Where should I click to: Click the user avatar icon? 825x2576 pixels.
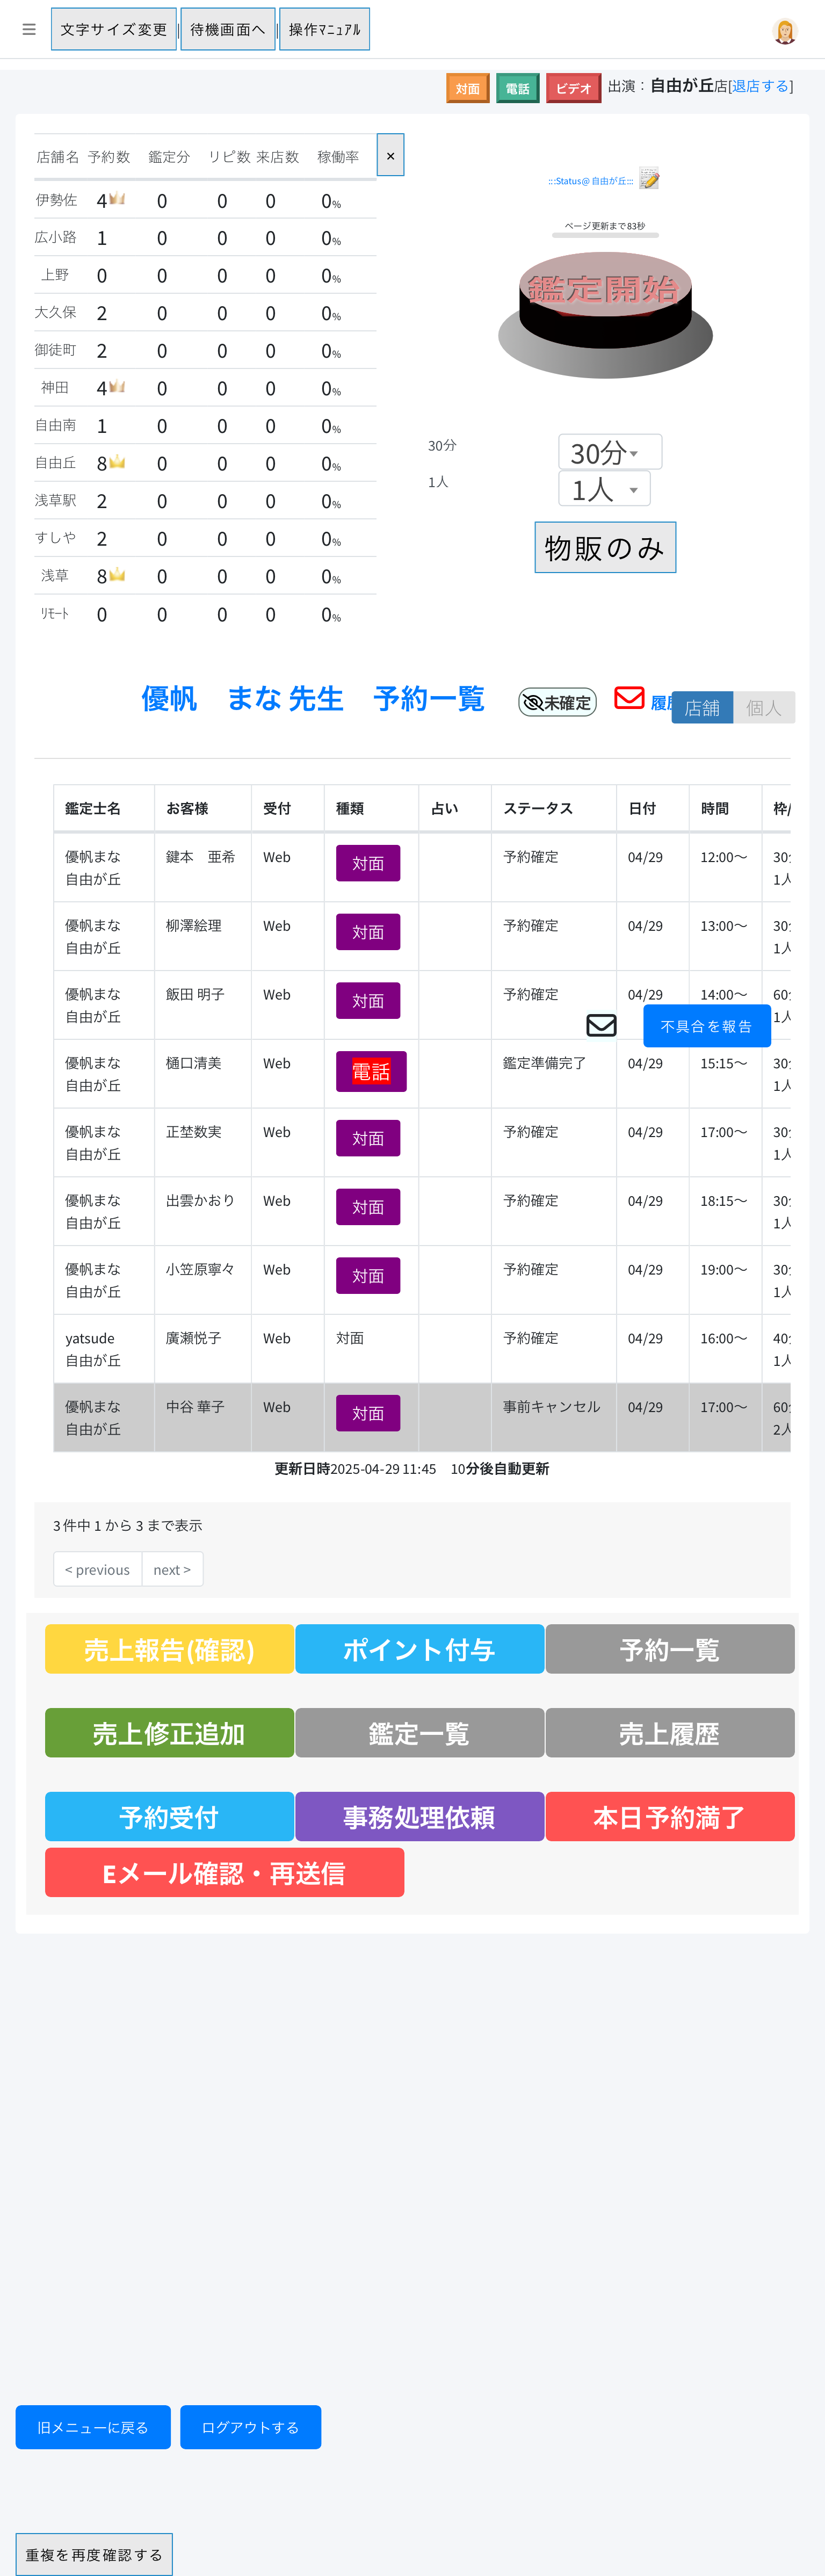point(785,31)
